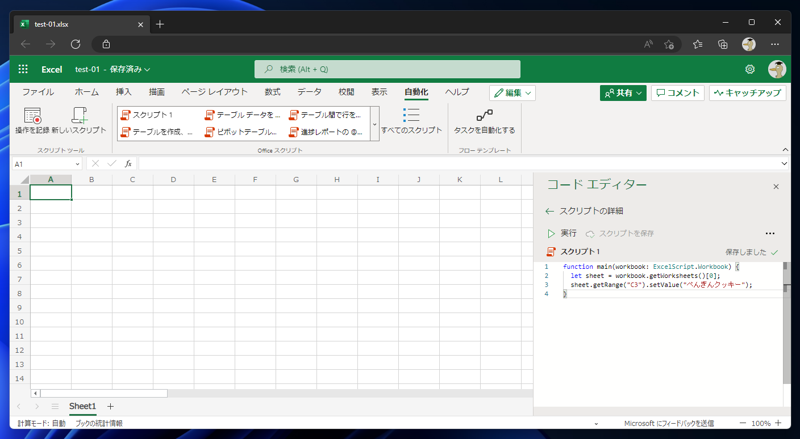
Task: Open the ヘルプ tab
Action: pyautogui.click(x=457, y=92)
